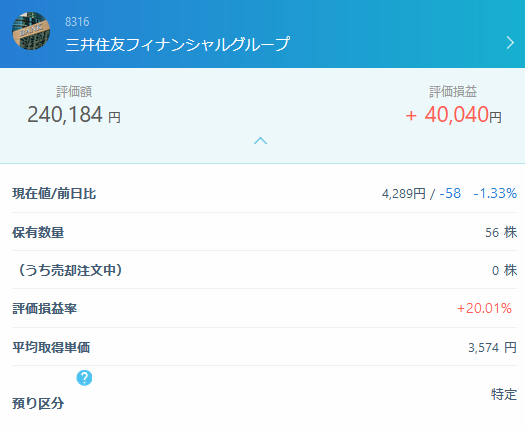This screenshot has width=525, height=430.
Task: Click the 平均取得単価 row label
Action: (x=51, y=347)
